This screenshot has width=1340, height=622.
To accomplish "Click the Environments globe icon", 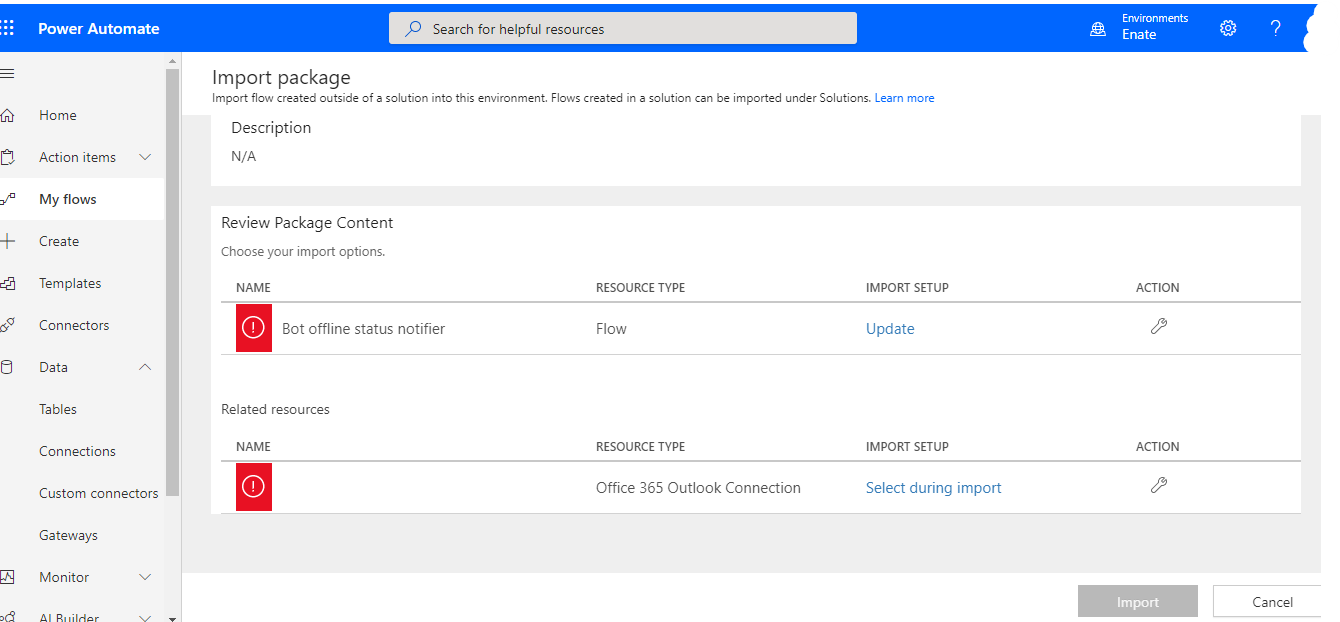I will coord(1098,29).
